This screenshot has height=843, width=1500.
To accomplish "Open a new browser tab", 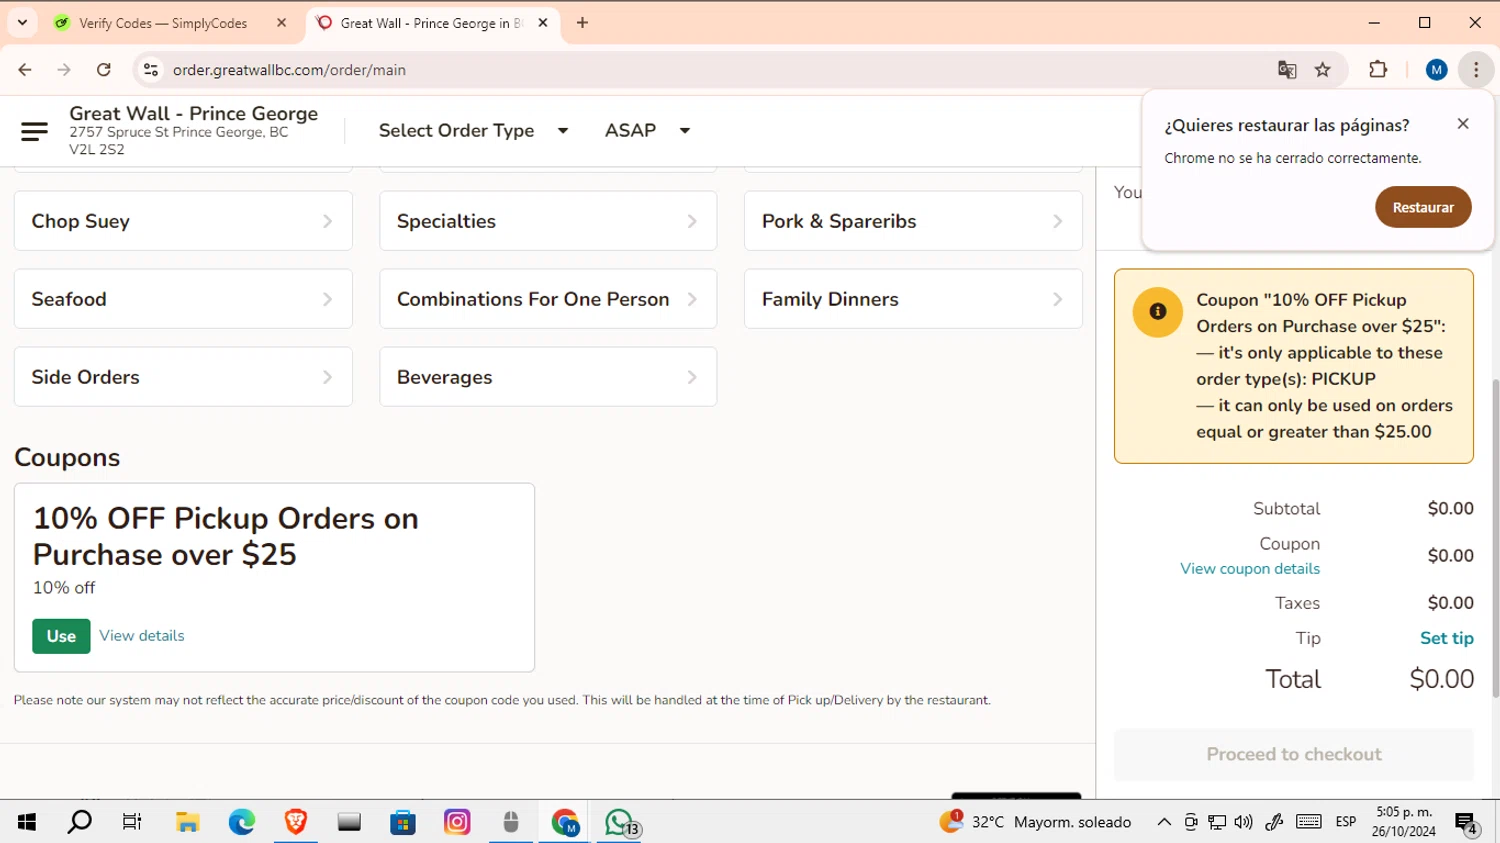I will [582, 23].
